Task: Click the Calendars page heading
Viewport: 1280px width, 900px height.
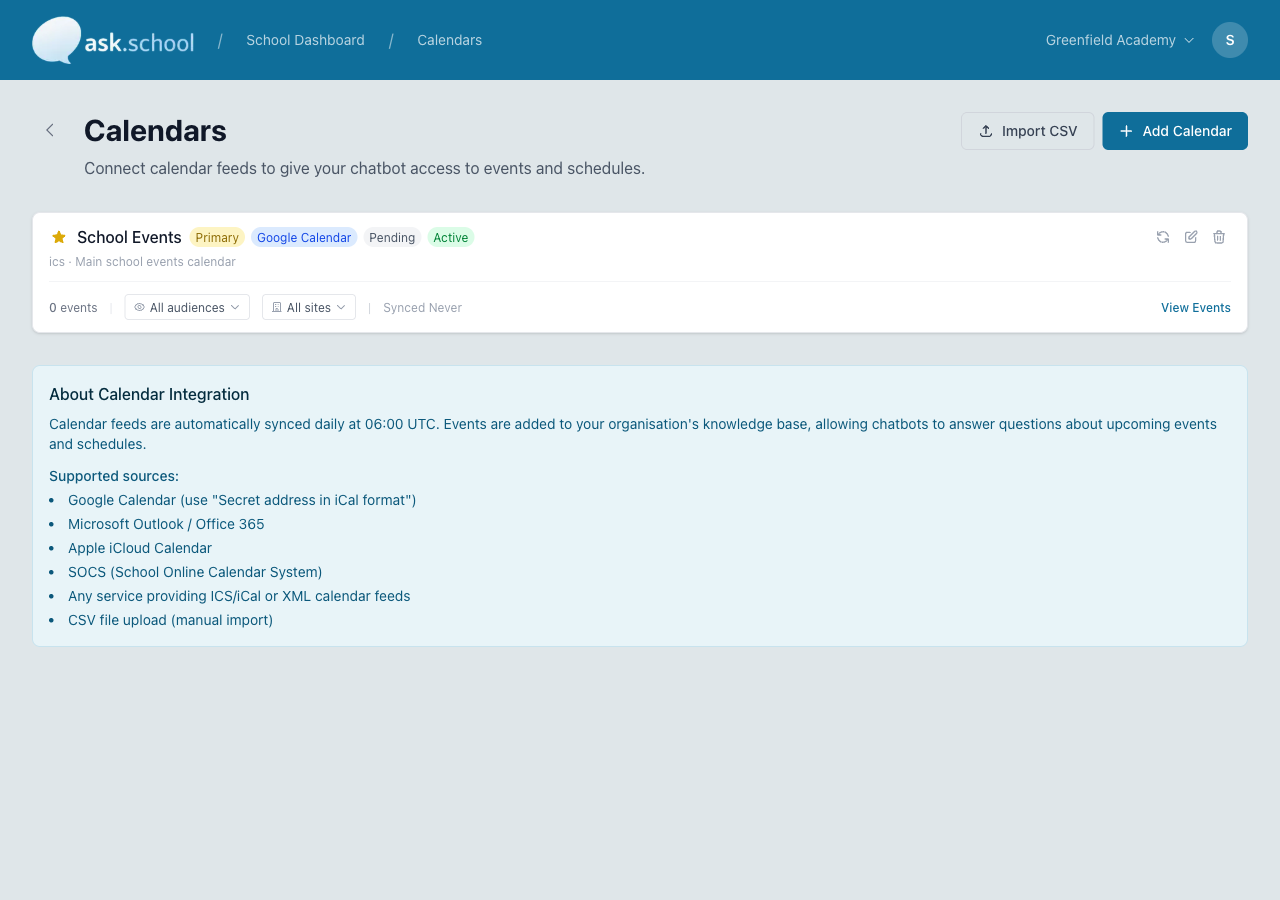Action: click(x=155, y=130)
